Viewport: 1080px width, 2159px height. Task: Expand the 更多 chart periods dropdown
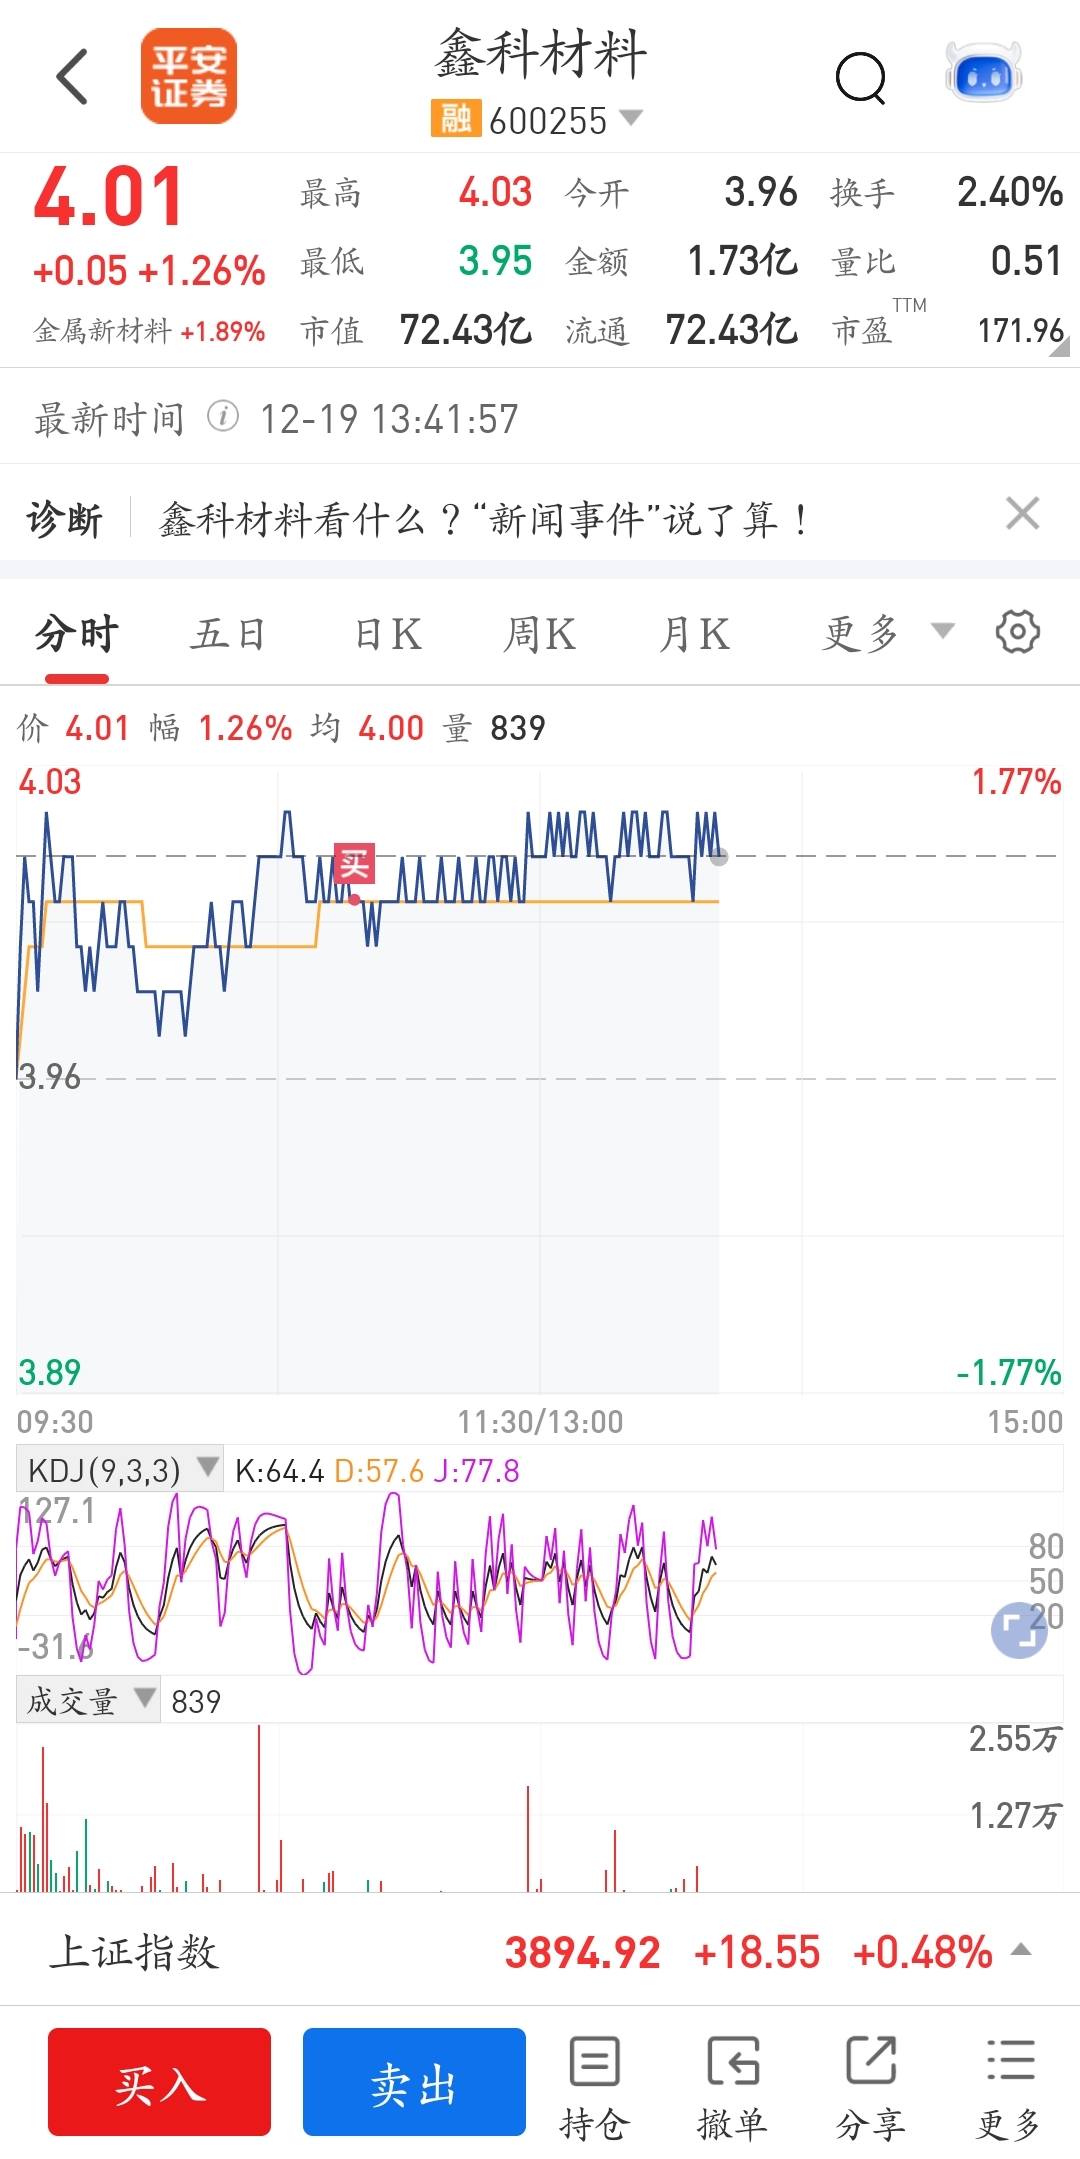888,632
